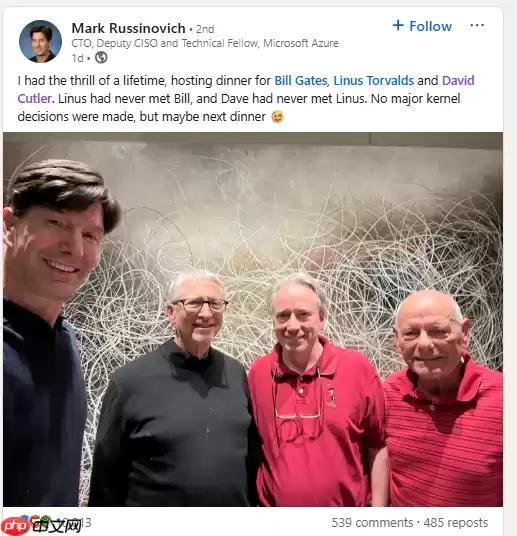Click the 2nd connection degree label
This screenshot has height=536, width=517.
[205, 29]
